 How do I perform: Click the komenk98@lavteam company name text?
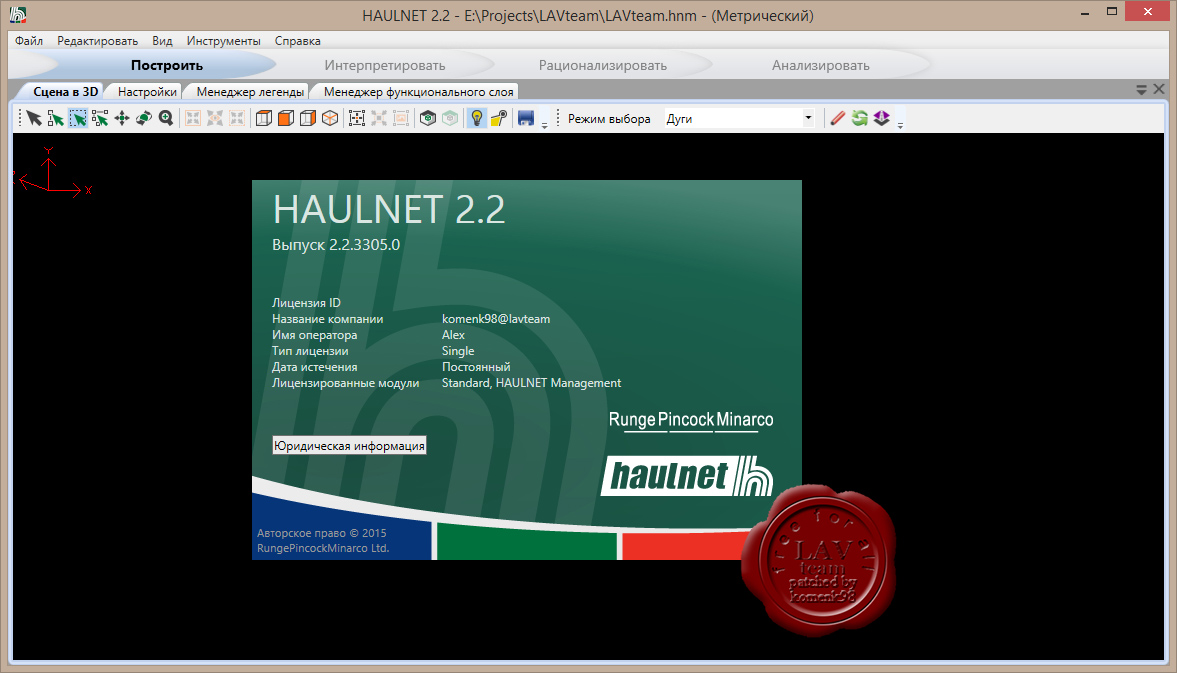[495, 319]
